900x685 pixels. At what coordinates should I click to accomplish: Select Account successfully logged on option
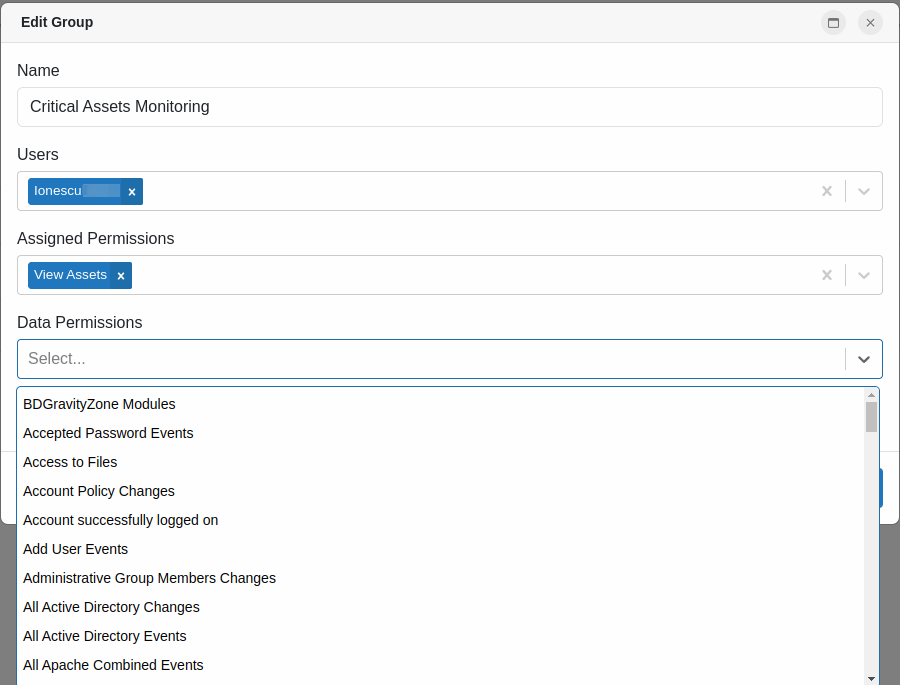click(120, 520)
